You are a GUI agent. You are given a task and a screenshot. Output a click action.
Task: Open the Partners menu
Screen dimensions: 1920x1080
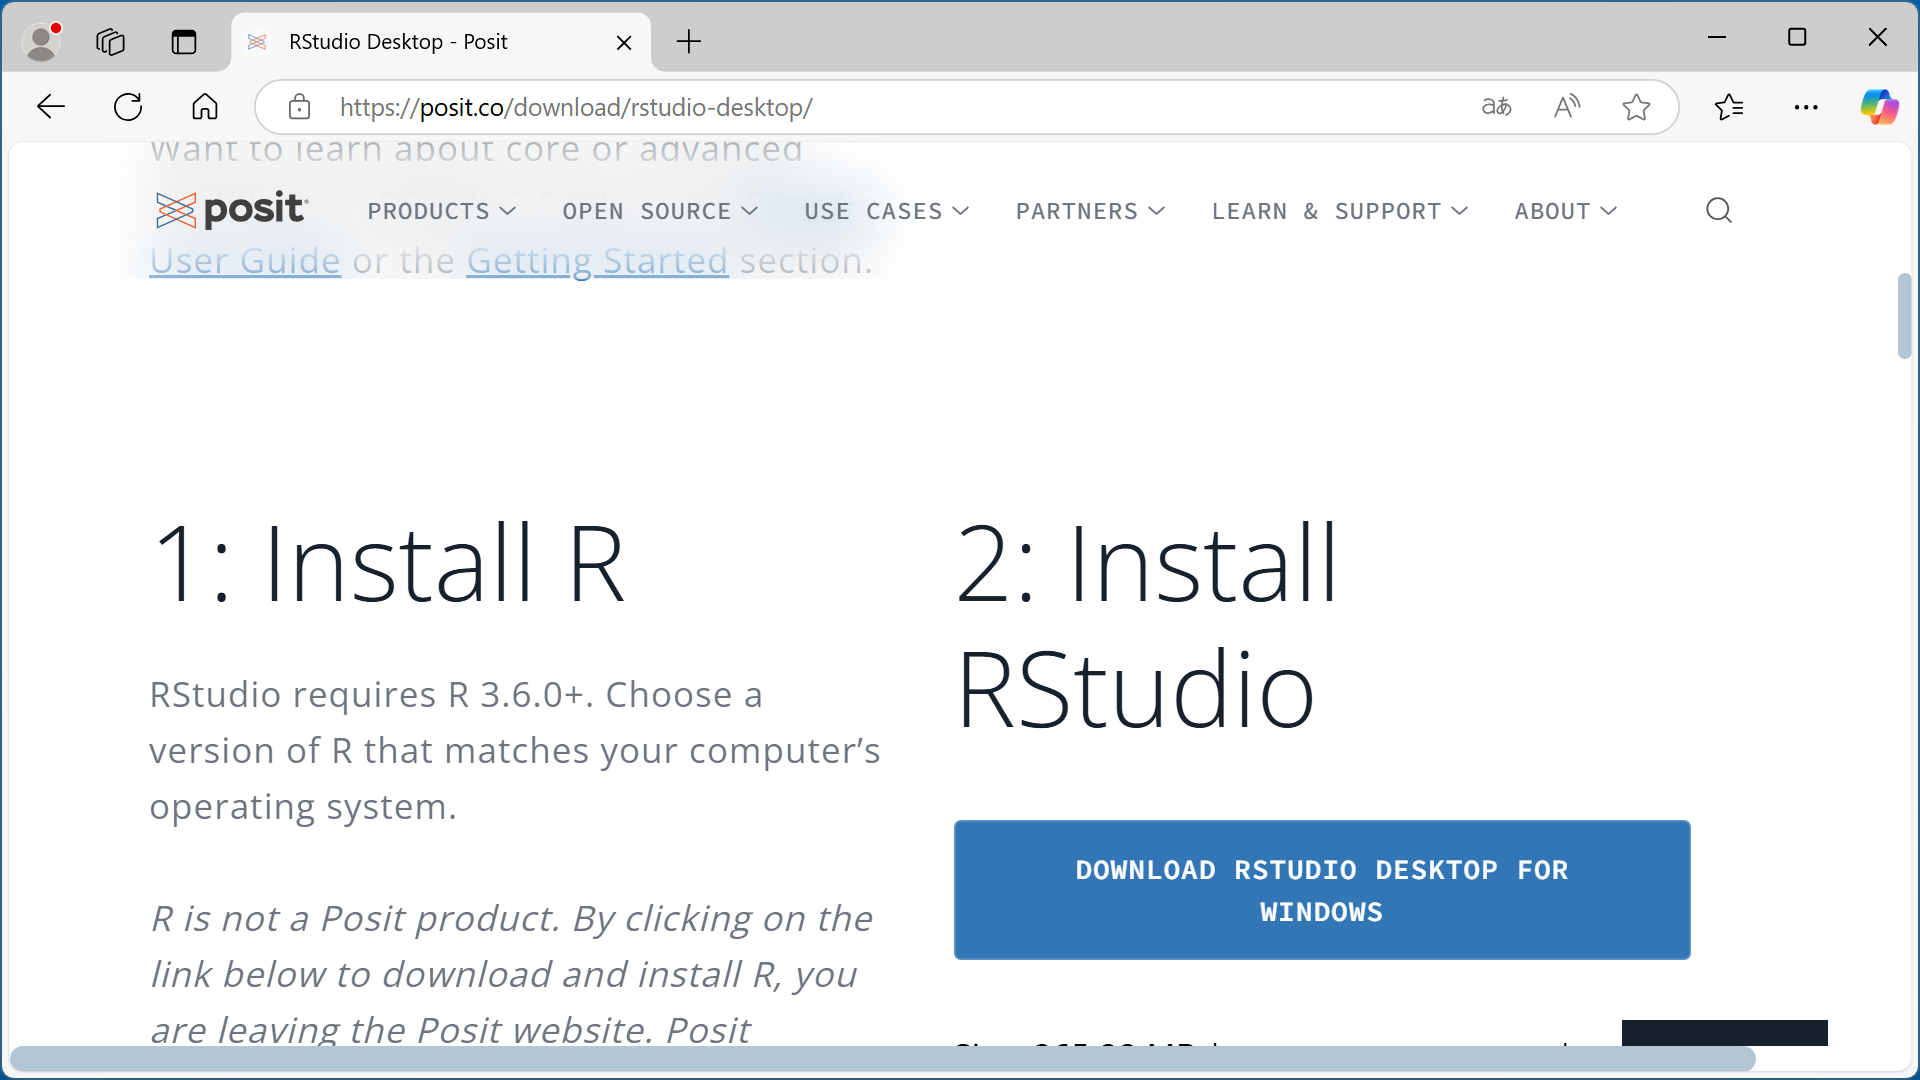pyautogui.click(x=1090, y=211)
